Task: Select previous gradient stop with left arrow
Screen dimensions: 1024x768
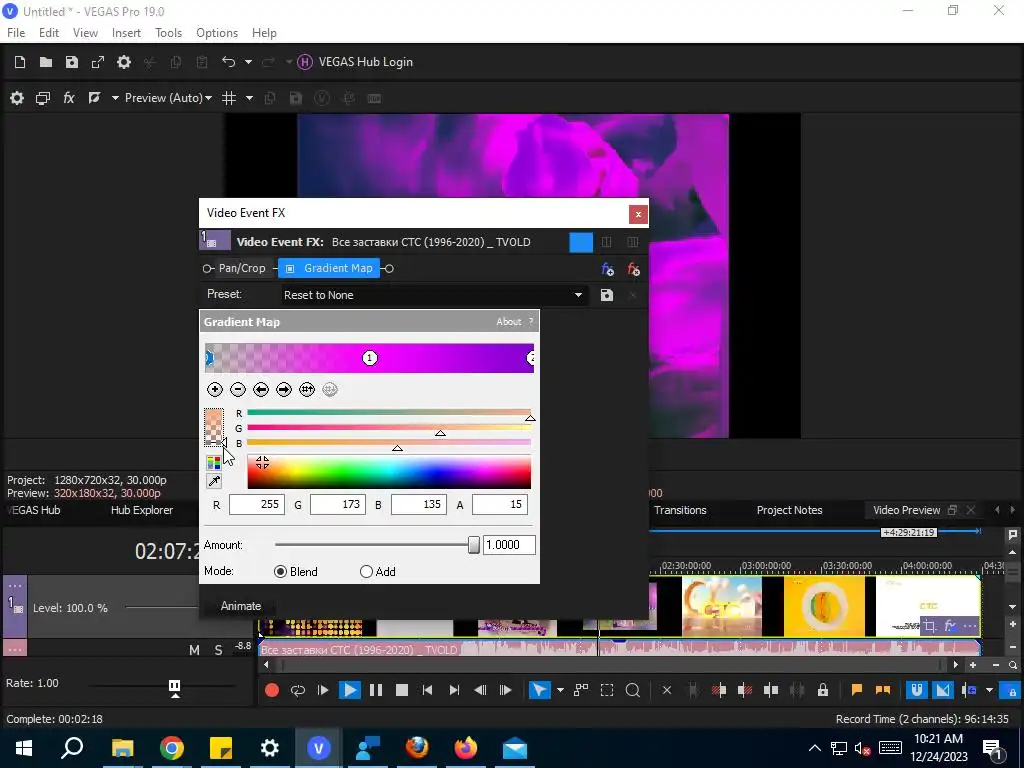Action: tap(261, 390)
